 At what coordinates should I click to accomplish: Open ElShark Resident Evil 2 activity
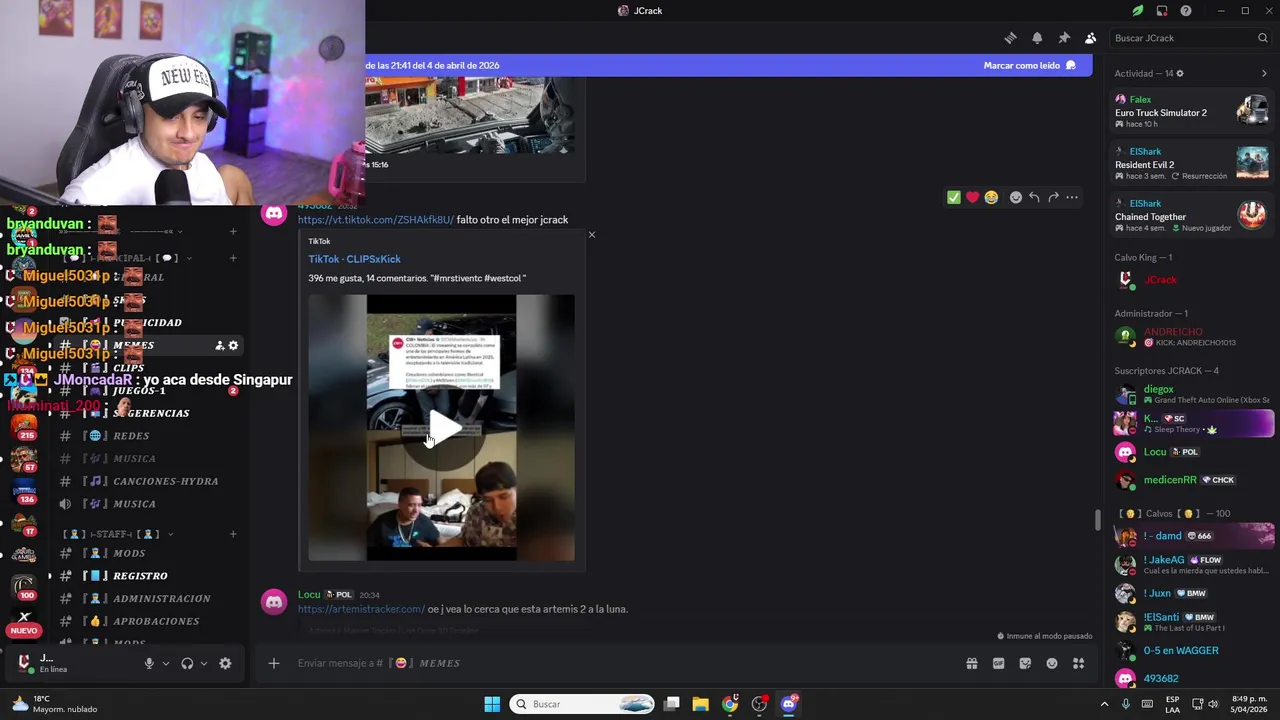coord(1192,163)
